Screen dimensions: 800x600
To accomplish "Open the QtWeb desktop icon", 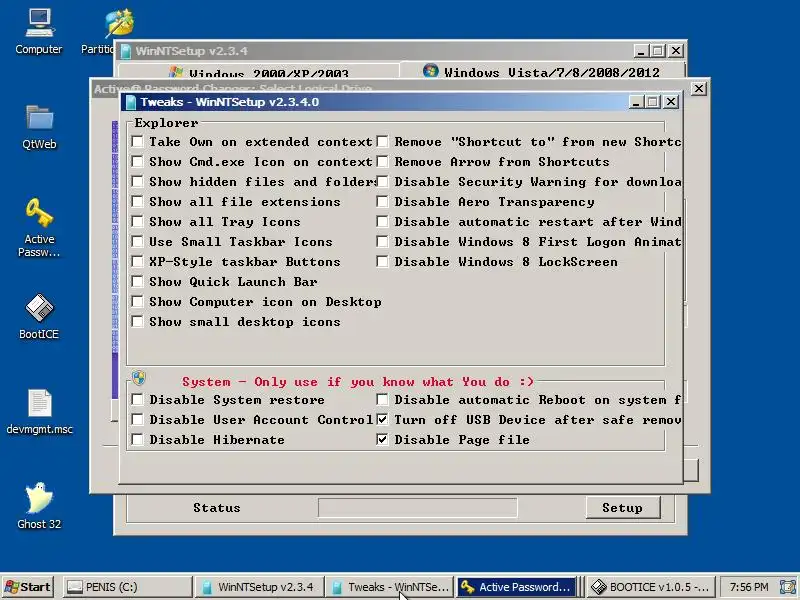I will (39, 128).
